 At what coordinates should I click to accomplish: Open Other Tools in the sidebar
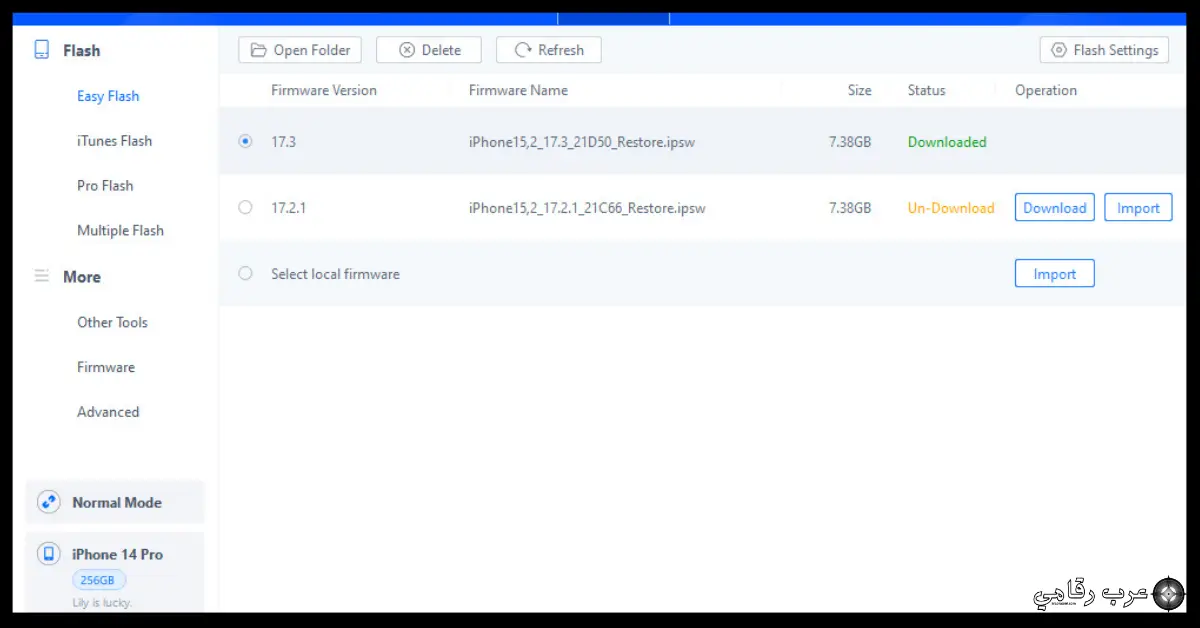click(x=112, y=322)
